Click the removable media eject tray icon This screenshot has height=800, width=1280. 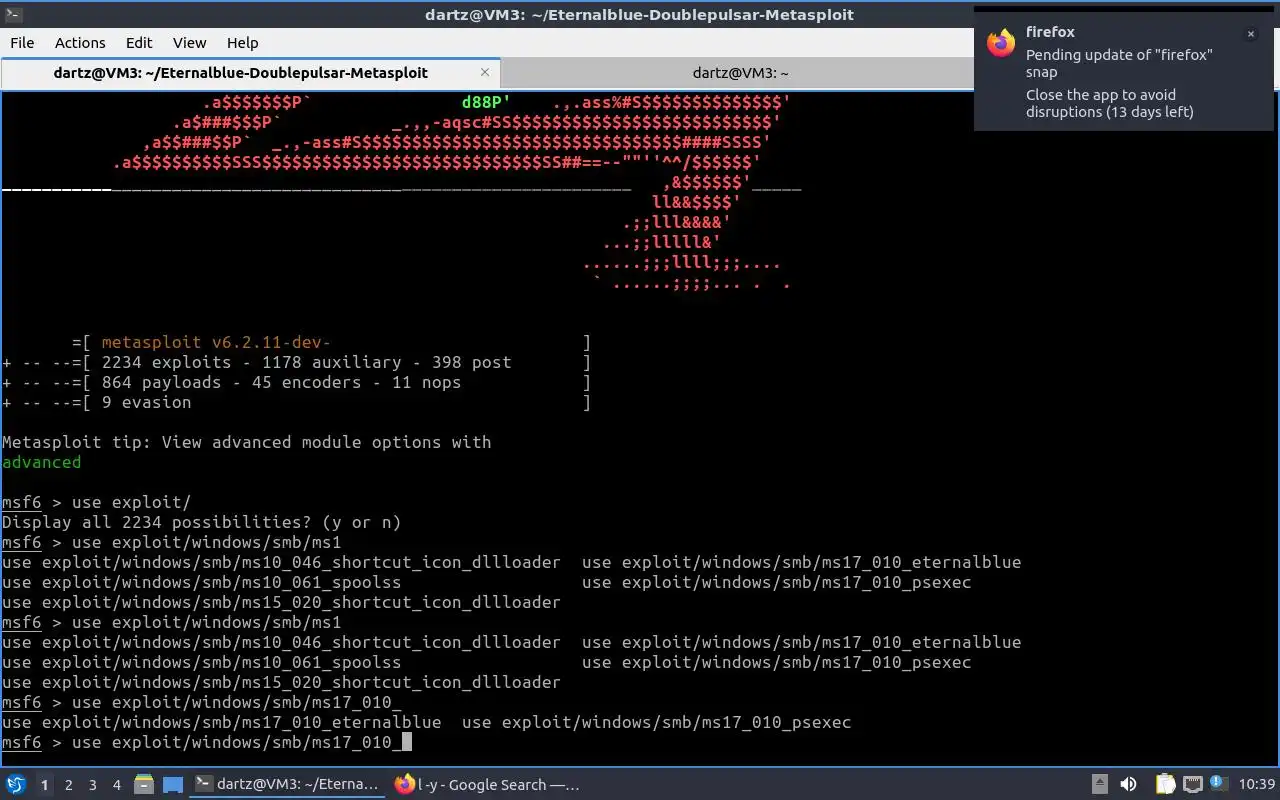[1099, 785]
